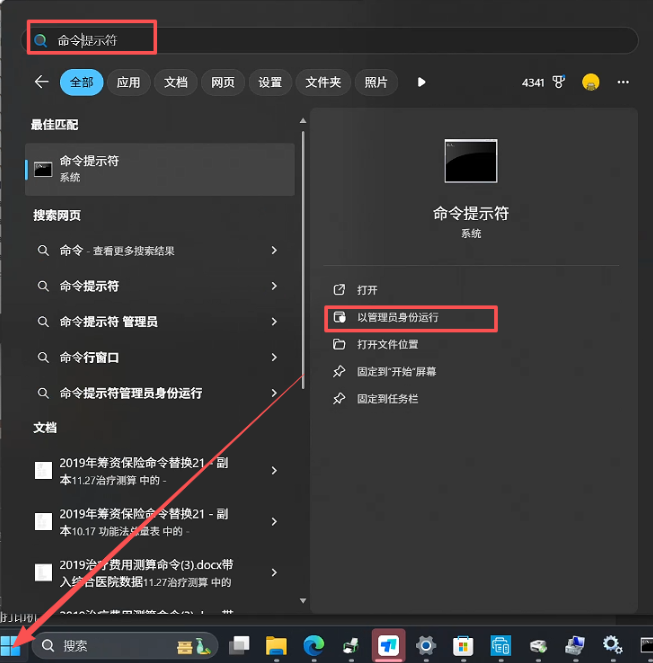This screenshot has width=653, height=663.
Task: Select the 全部 filter tab
Action: (82, 82)
